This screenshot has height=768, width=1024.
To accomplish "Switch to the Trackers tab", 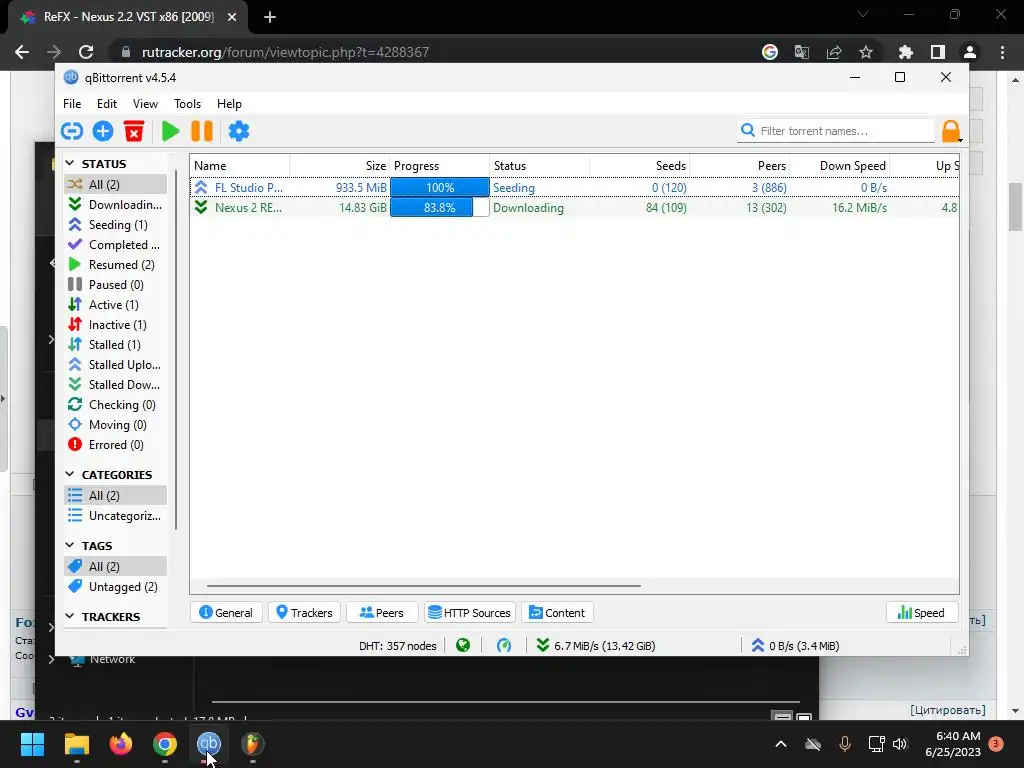I will click(x=304, y=613).
